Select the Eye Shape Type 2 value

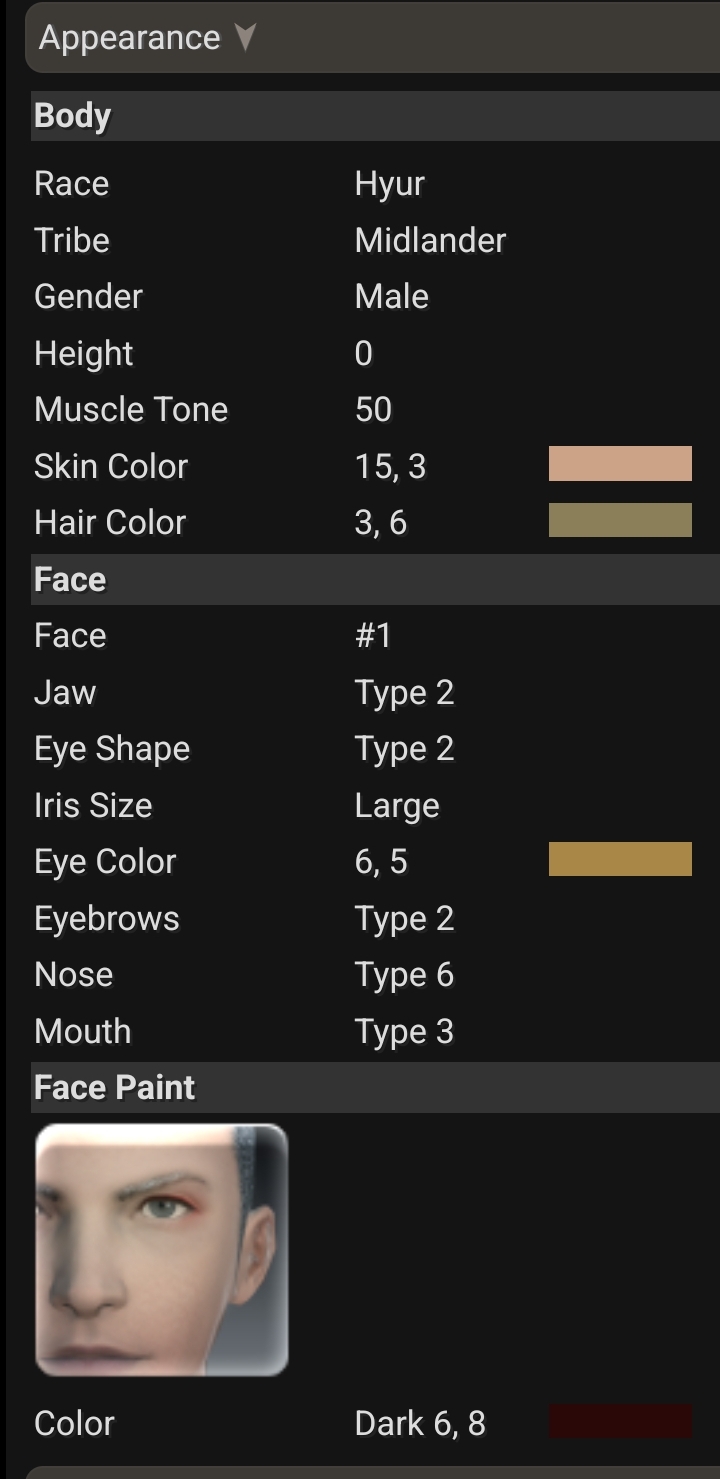click(x=404, y=749)
